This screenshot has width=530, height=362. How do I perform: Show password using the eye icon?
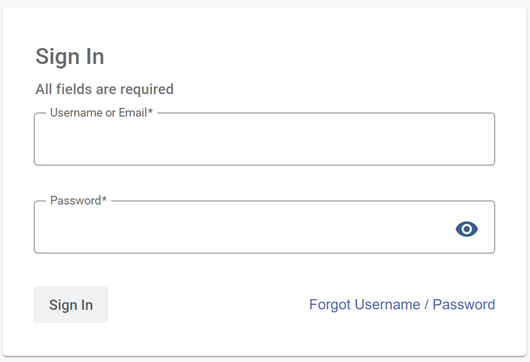[466, 229]
